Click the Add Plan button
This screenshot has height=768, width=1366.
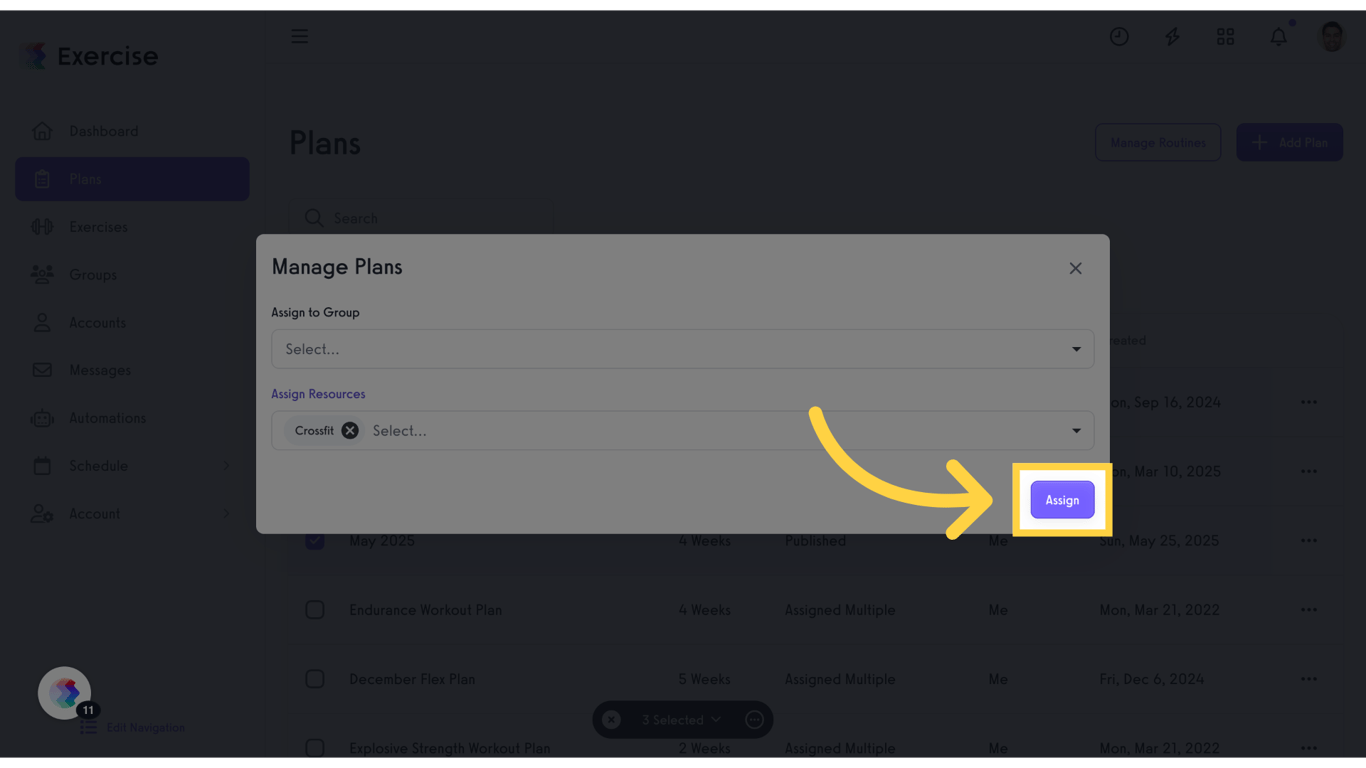[x=1289, y=143]
